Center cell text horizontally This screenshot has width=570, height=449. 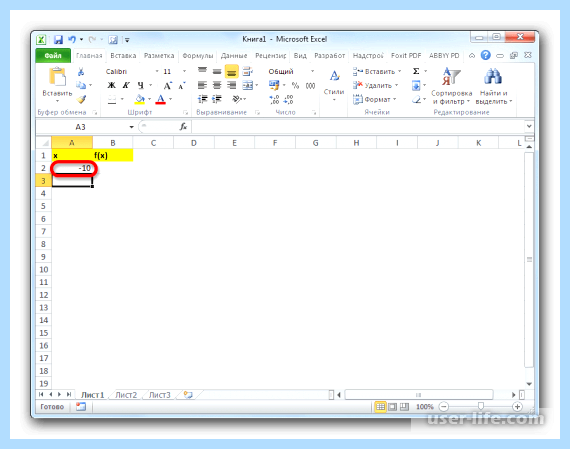point(217,85)
